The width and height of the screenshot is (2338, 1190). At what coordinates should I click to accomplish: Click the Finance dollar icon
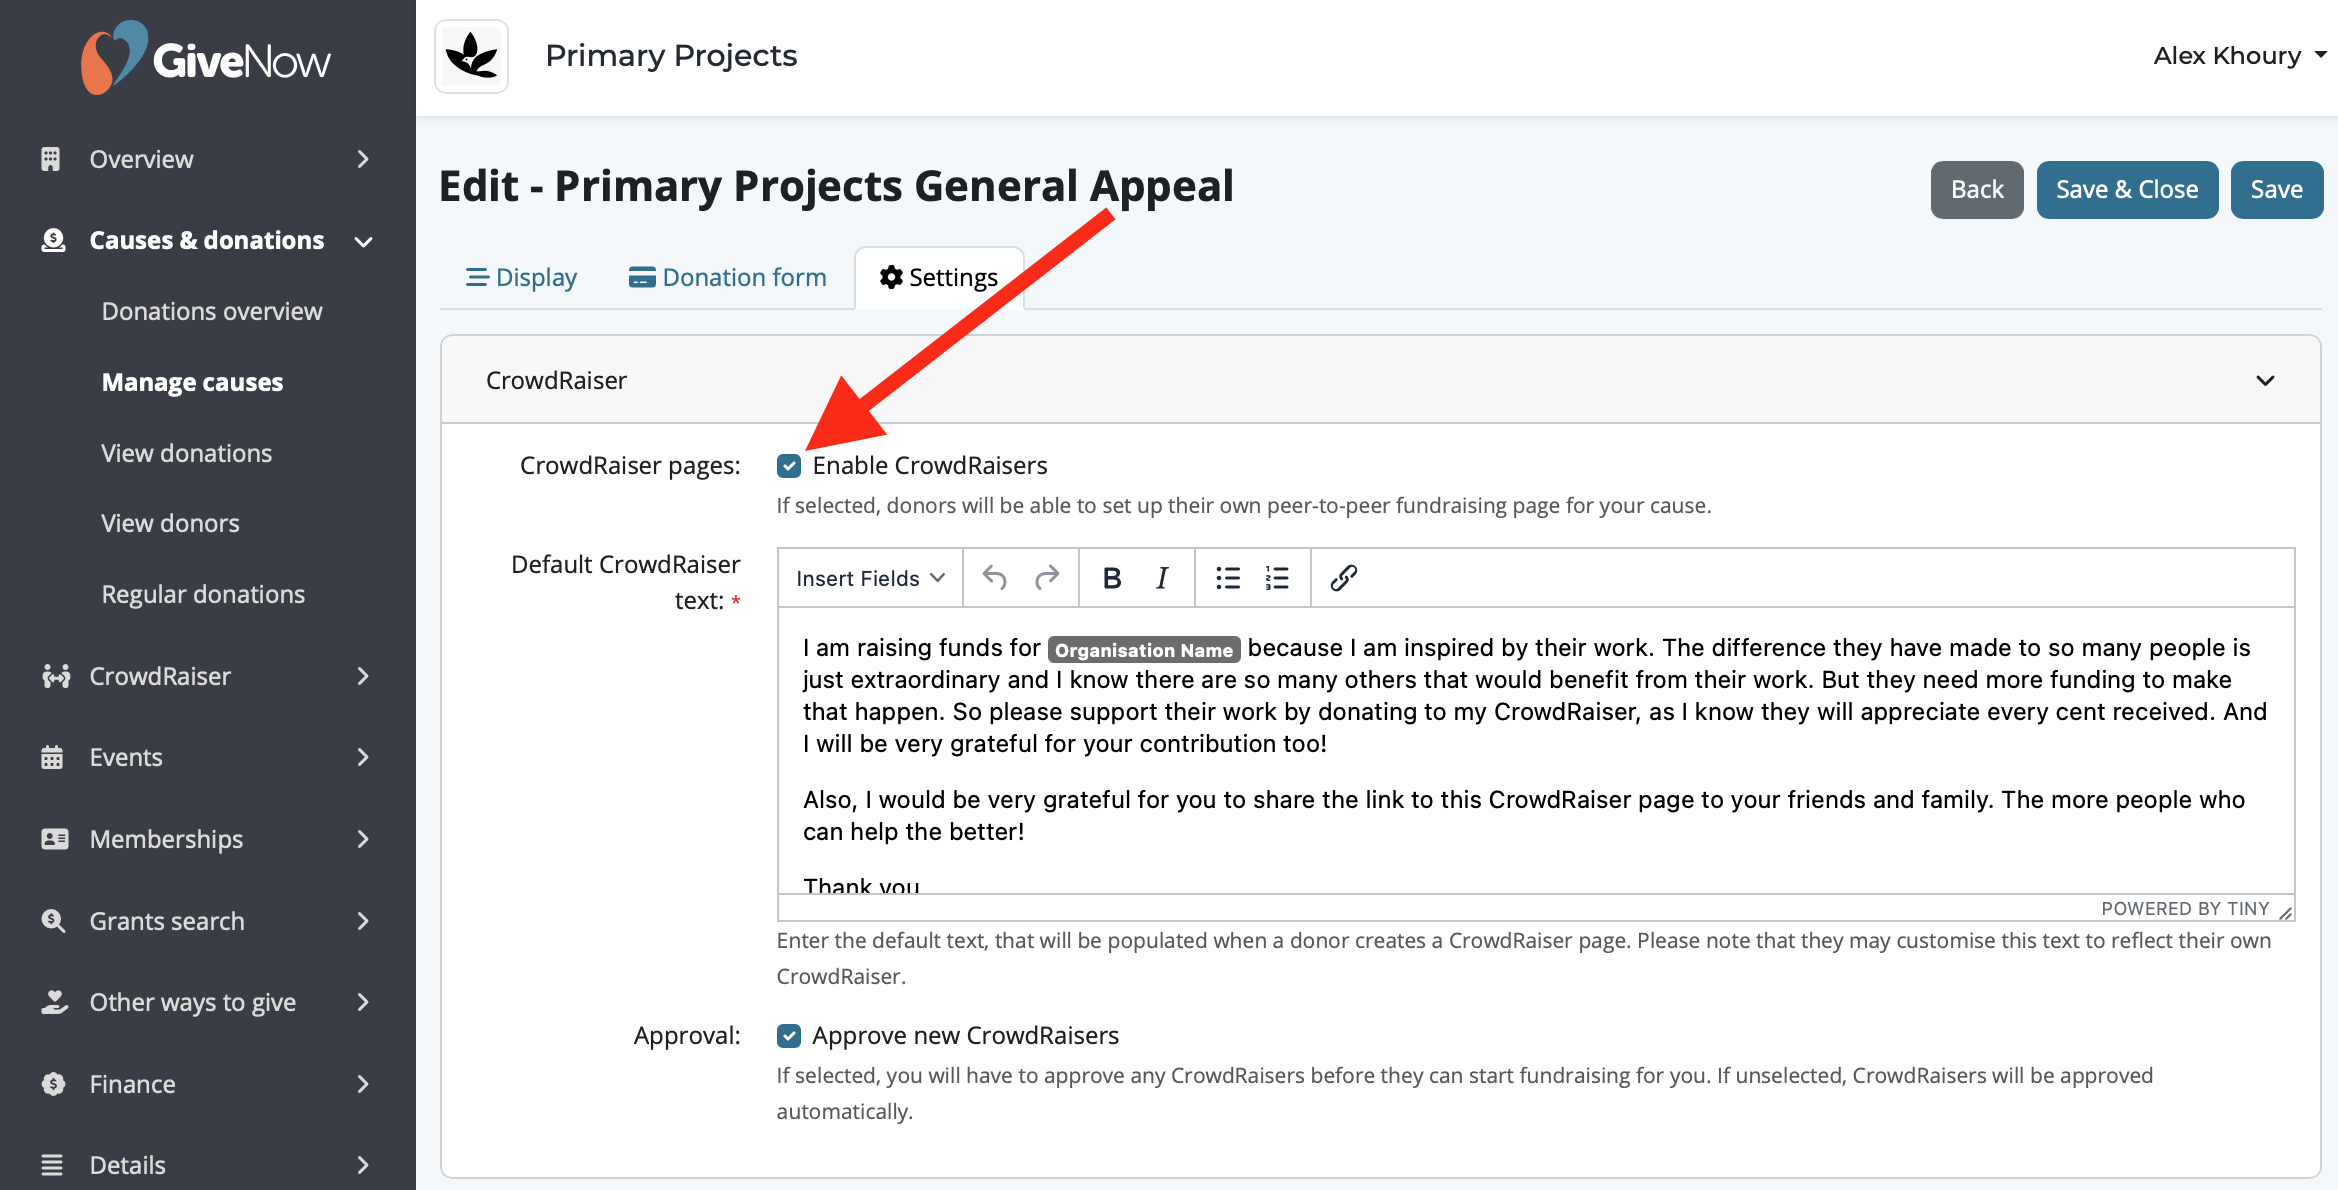(x=54, y=1084)
